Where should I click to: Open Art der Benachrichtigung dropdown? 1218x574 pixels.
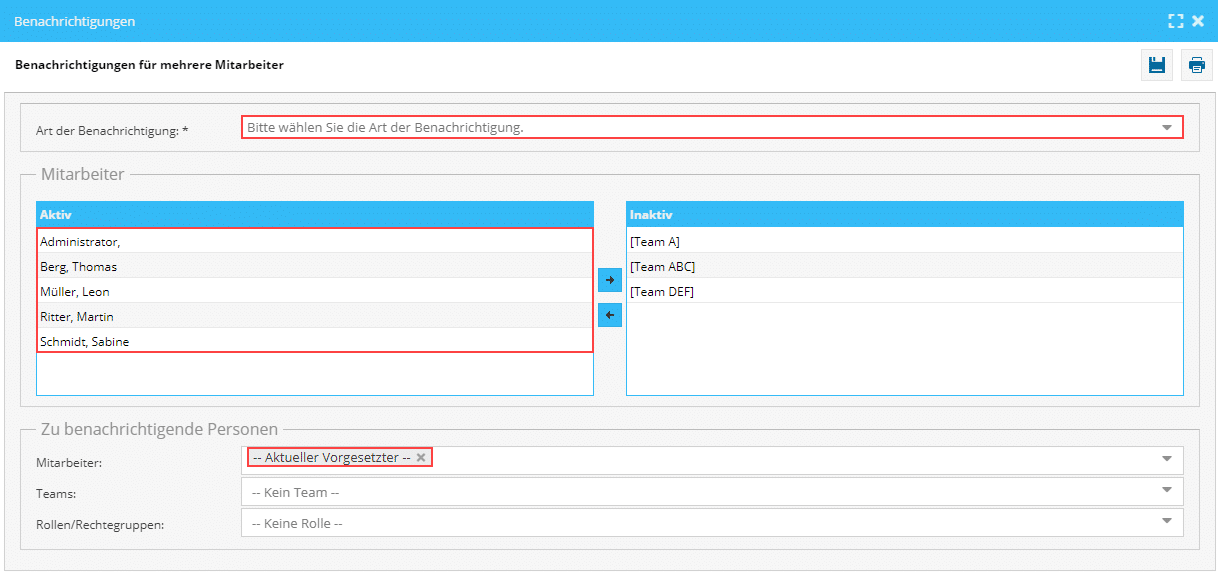(x=1166, y=128)
